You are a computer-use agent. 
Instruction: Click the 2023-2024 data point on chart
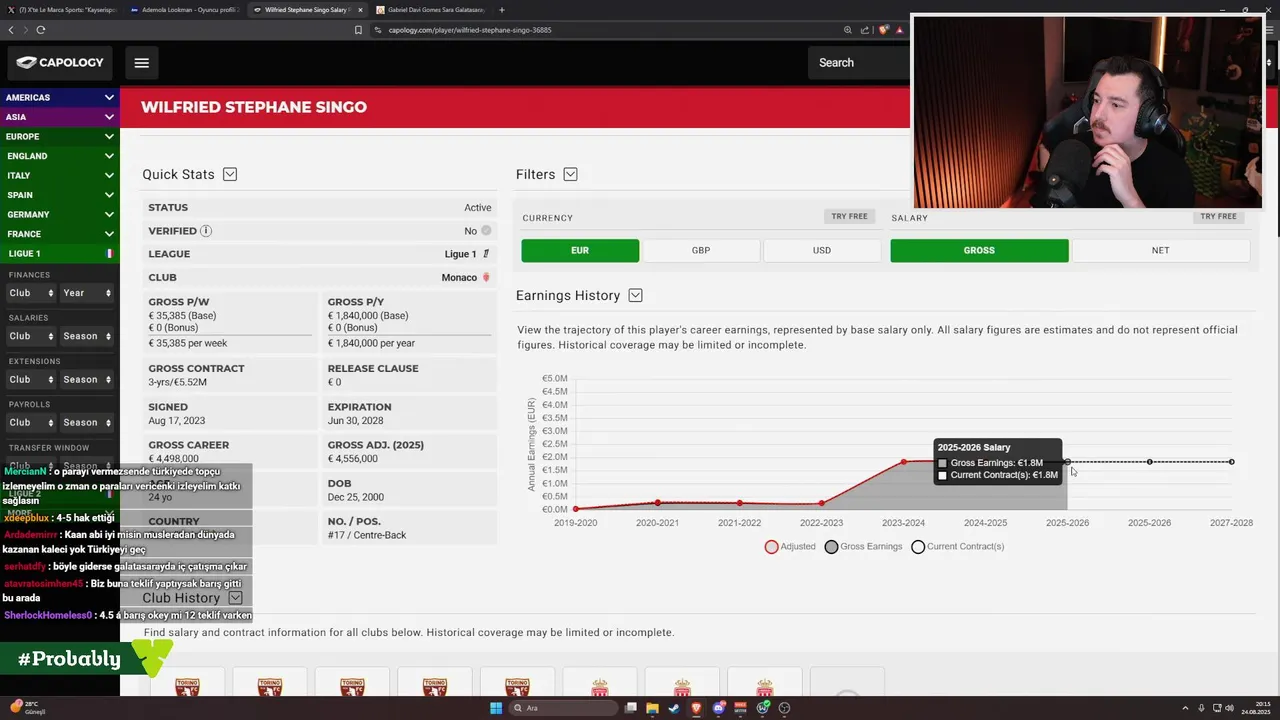(x=904, y=462)
